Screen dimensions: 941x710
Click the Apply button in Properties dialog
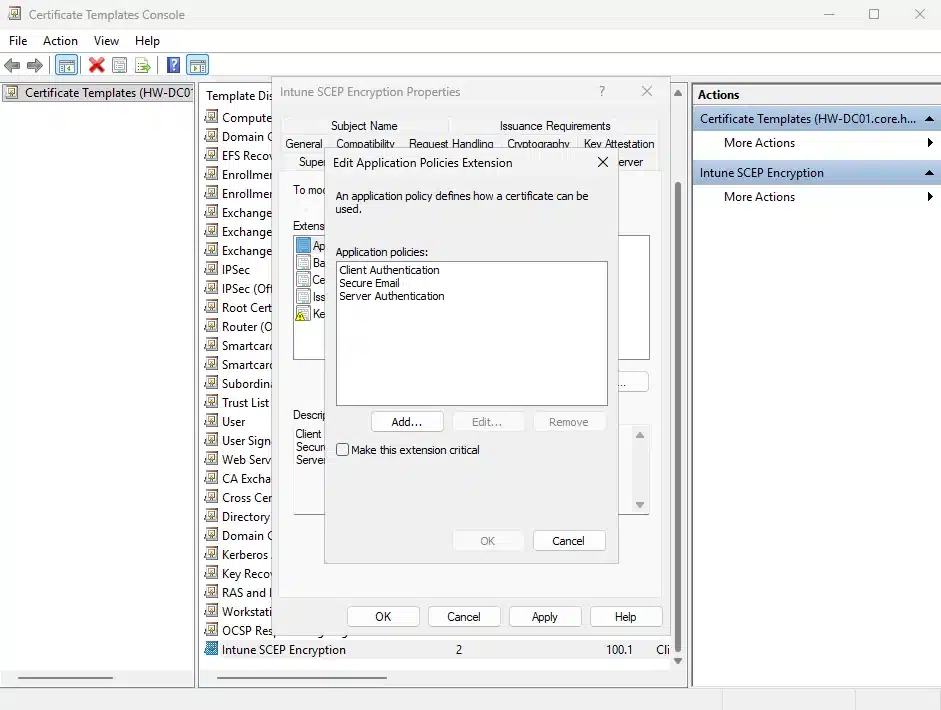[544, 617]
